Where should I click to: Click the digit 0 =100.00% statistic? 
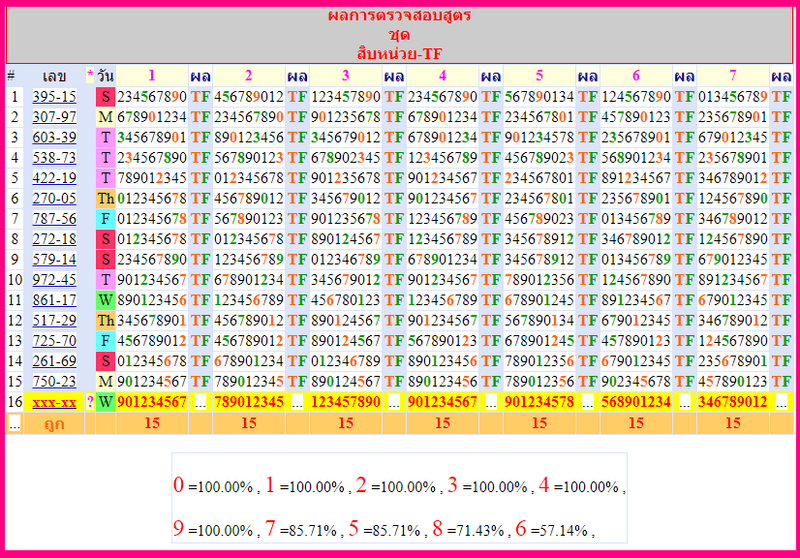[x=213, y=485]
